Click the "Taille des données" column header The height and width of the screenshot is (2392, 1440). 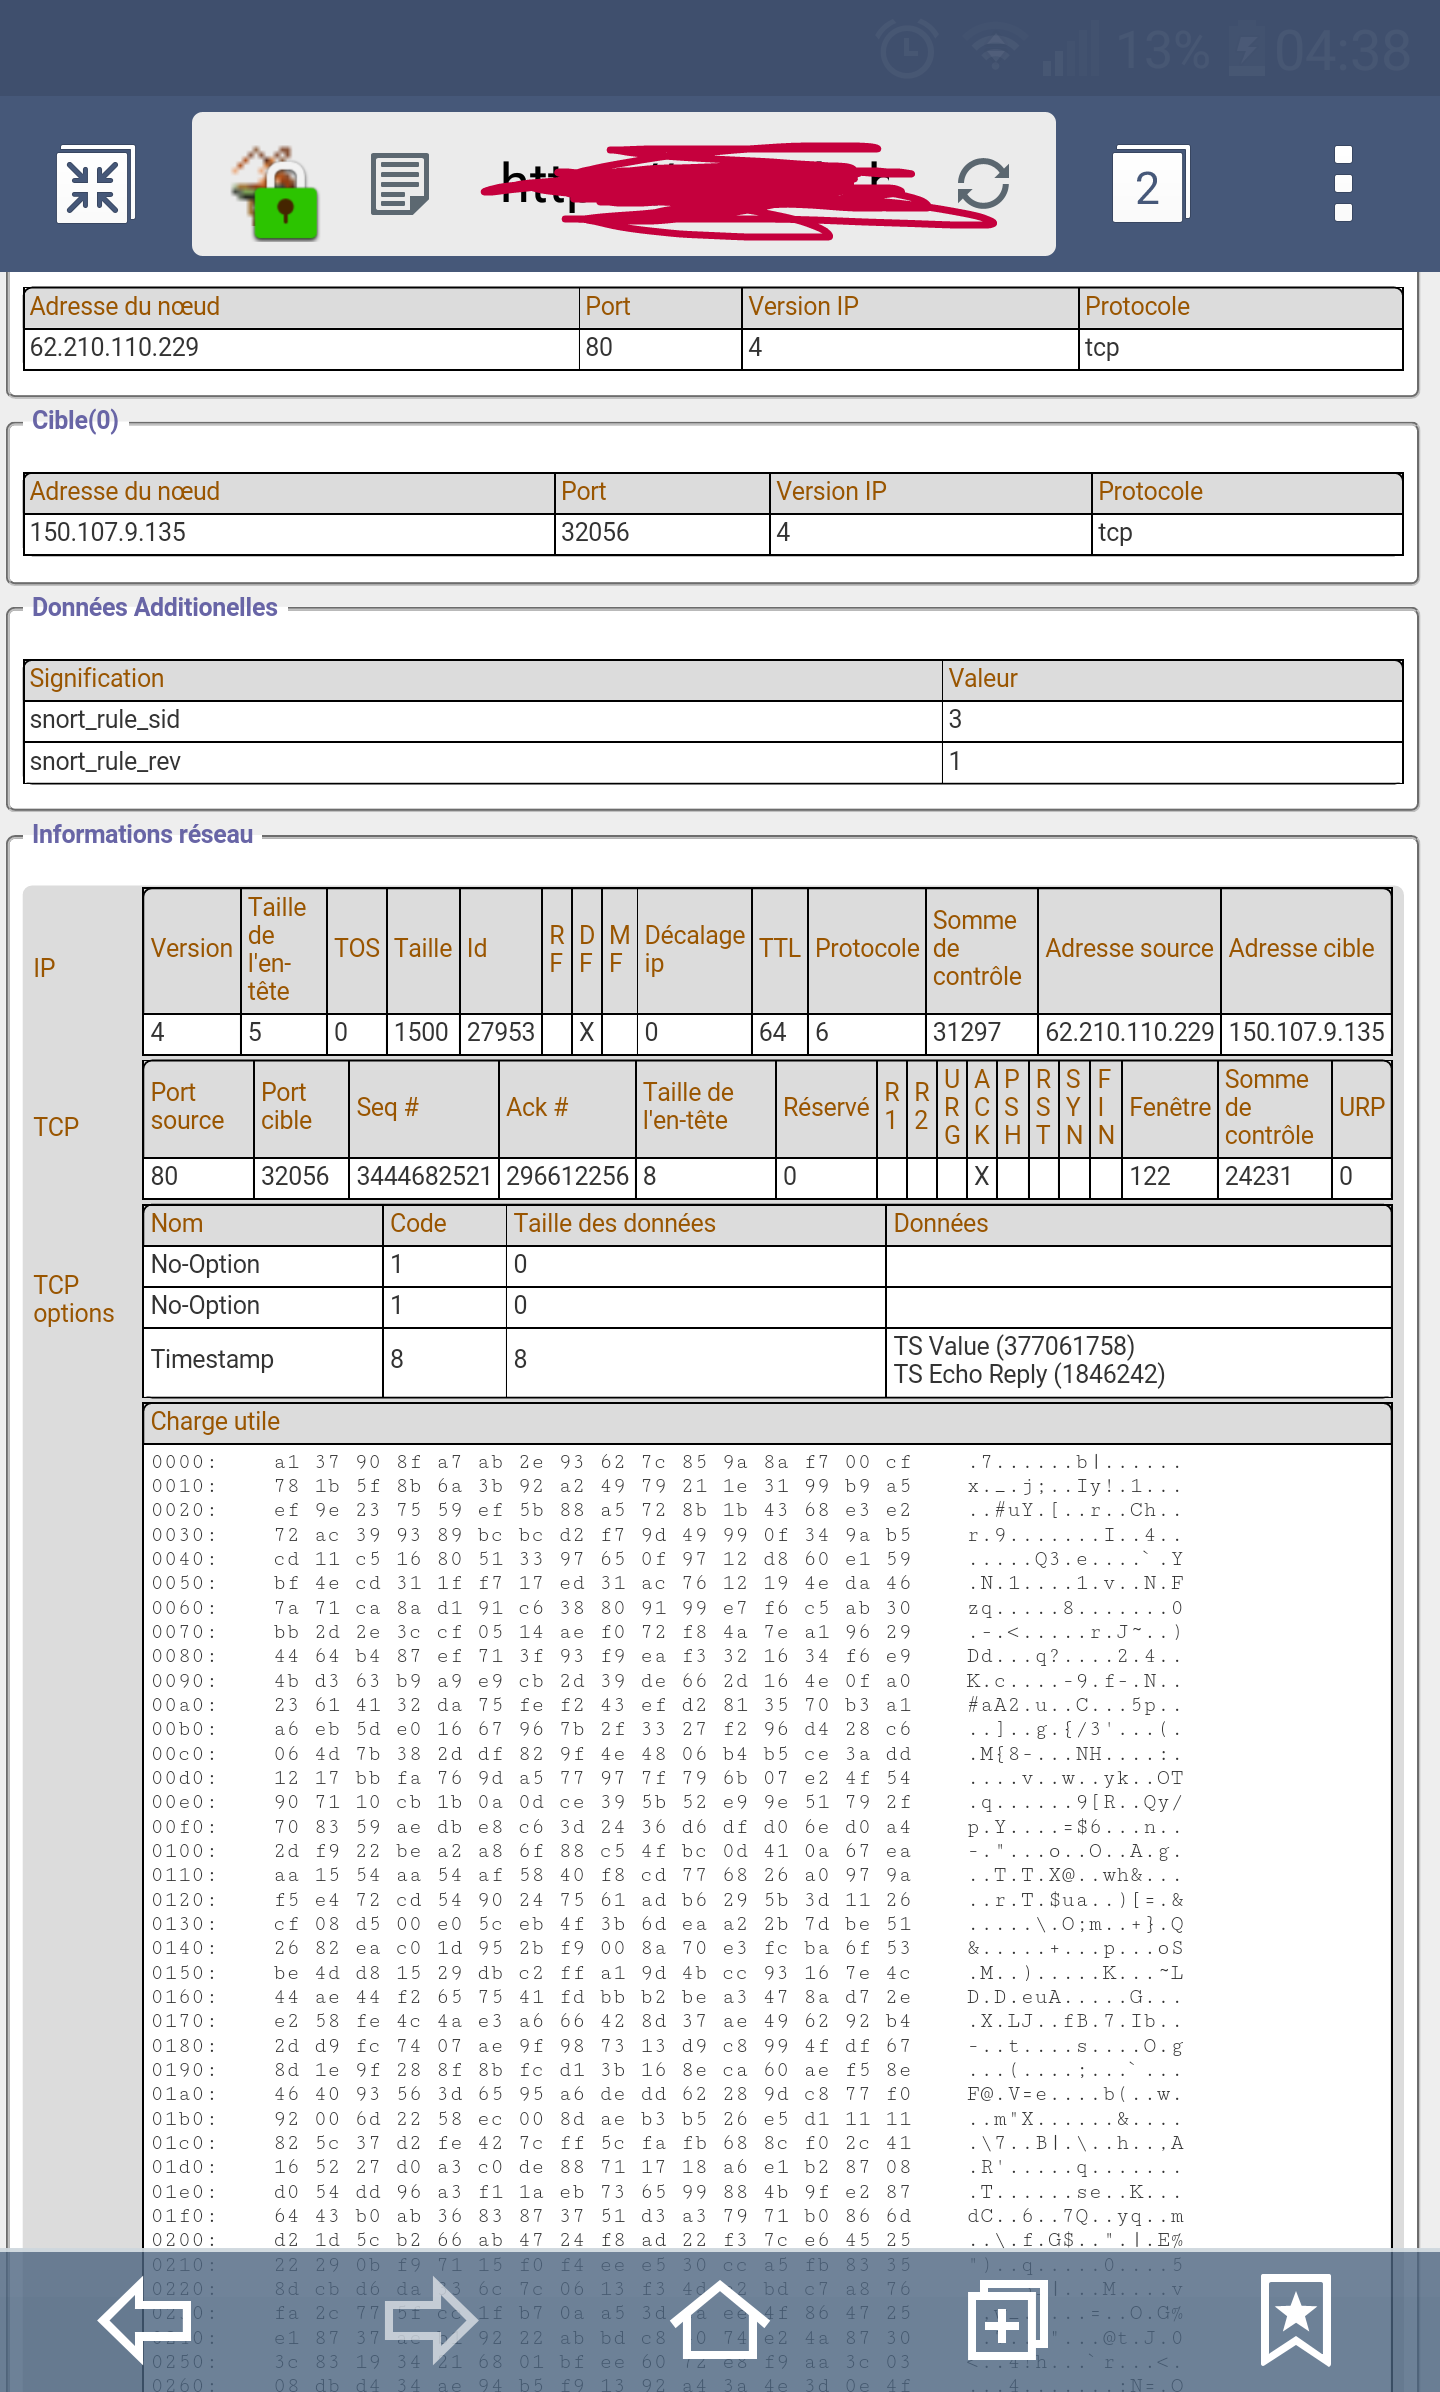[696, 1224]
